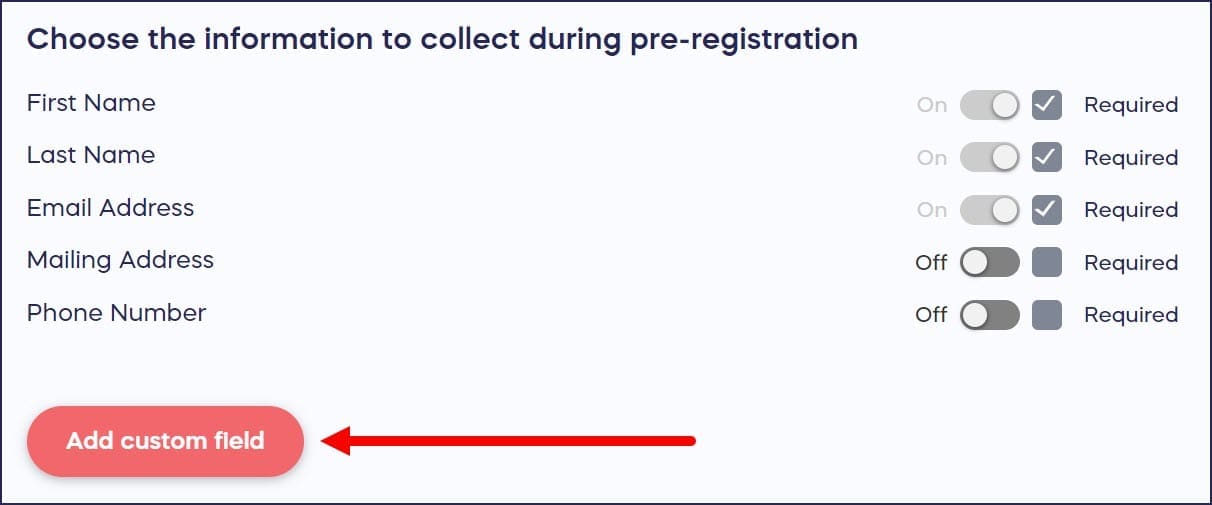This screenshot has height=505, width=1212.
Task: Uncheck the Email Address Required checkbox
Action: pos(1046,210)
